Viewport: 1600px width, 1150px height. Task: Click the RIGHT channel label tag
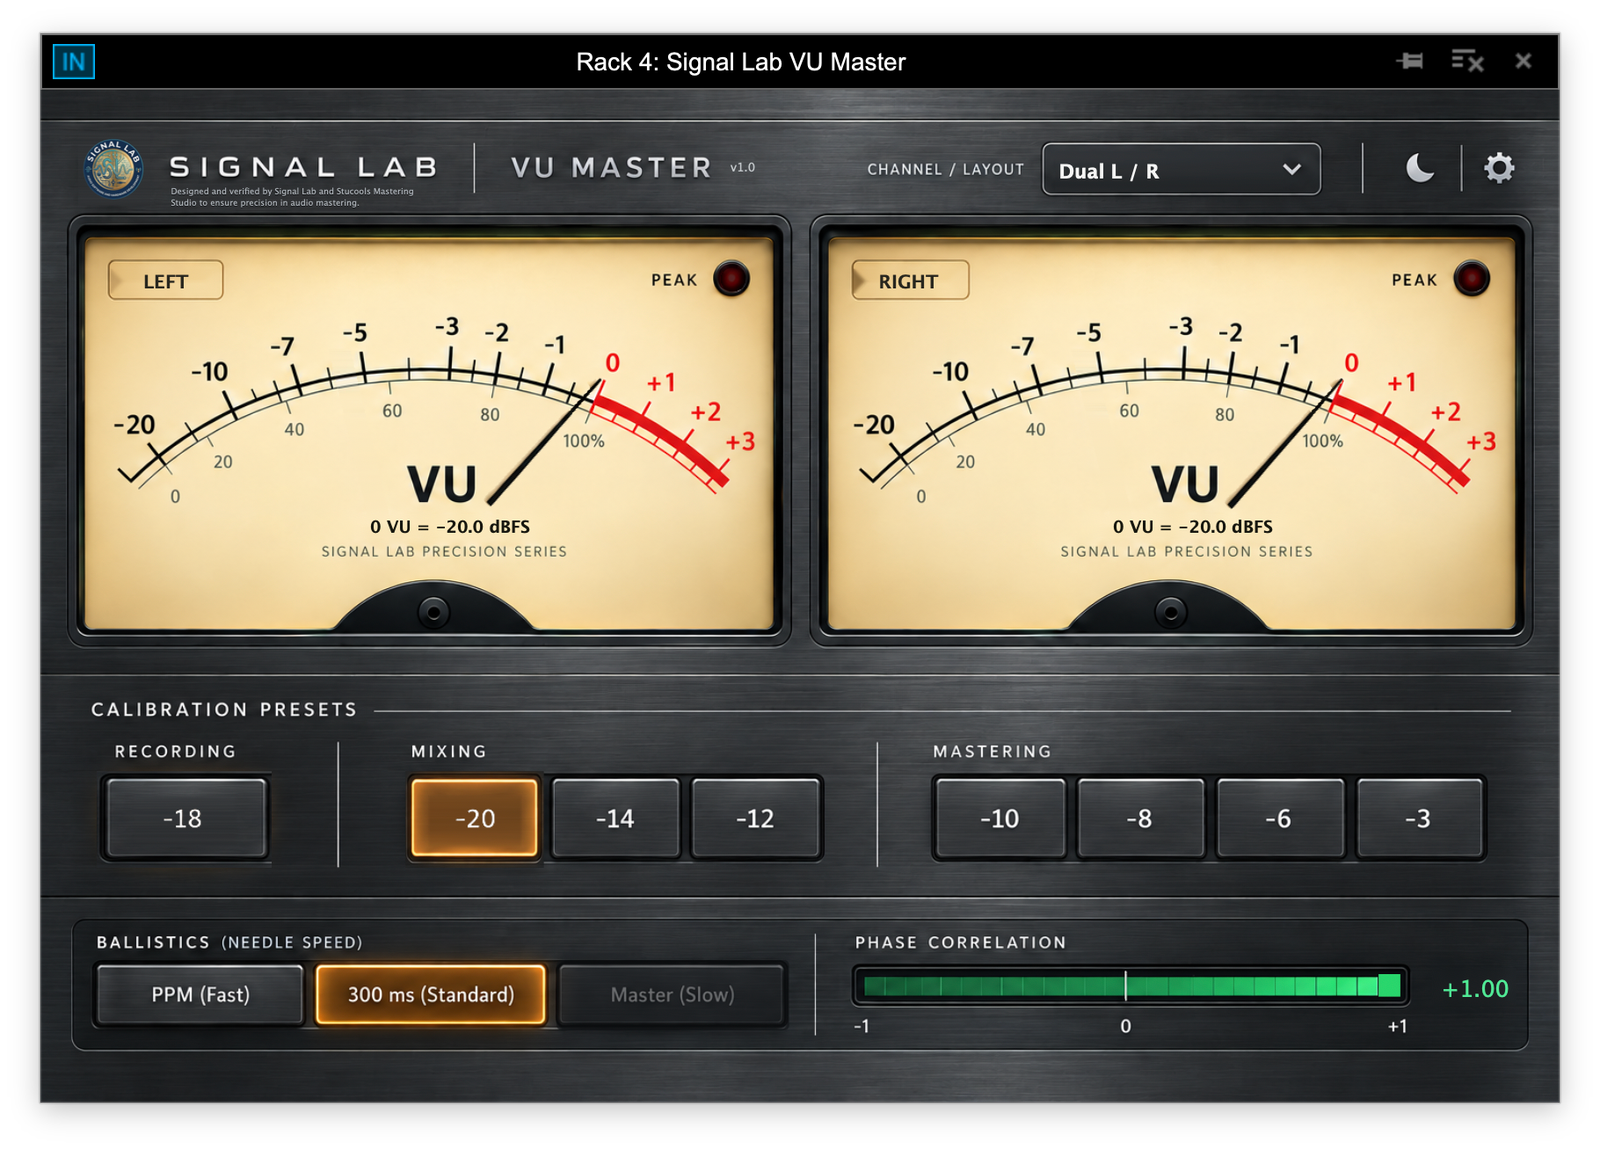909,281
